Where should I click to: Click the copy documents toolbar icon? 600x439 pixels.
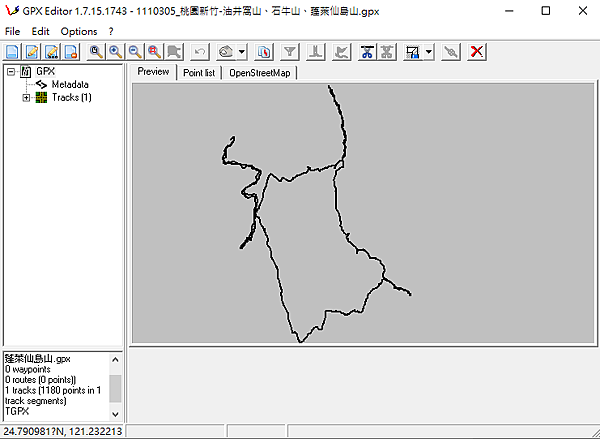264,52
